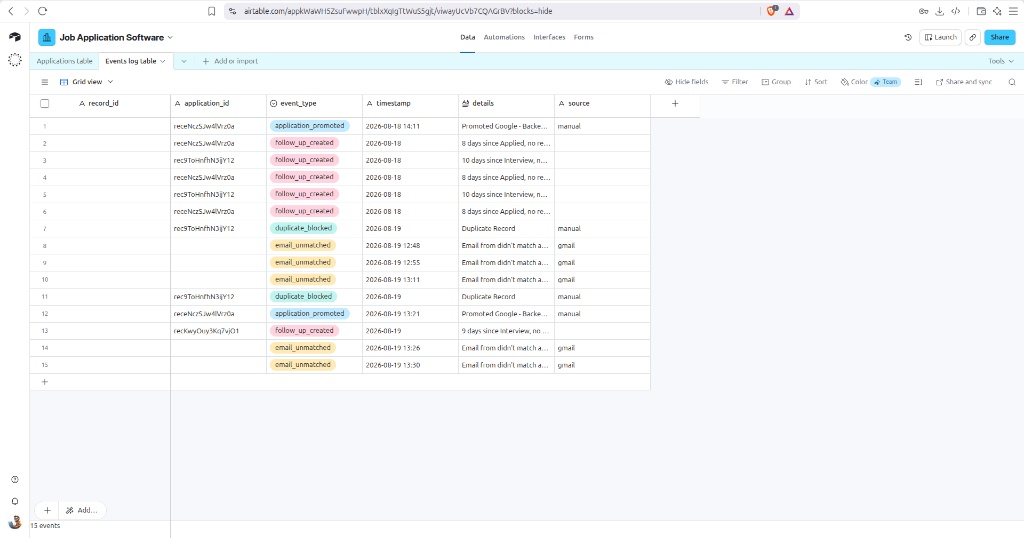Open the help question mark icon
1024x538 pixels.
(14, 479)
